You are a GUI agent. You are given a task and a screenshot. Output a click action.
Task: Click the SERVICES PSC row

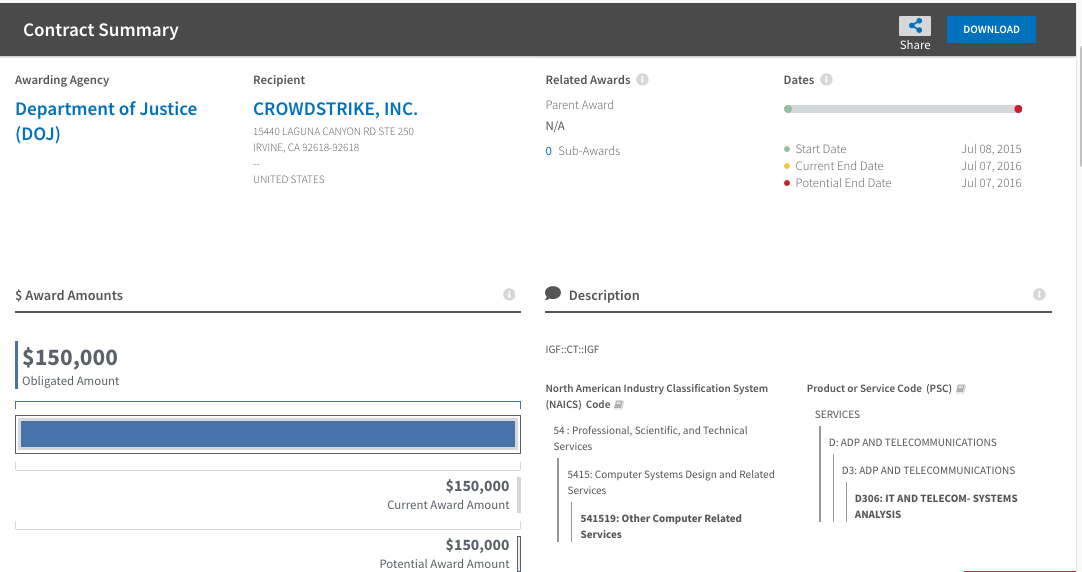pyautogui.click(x=837, y=415)
